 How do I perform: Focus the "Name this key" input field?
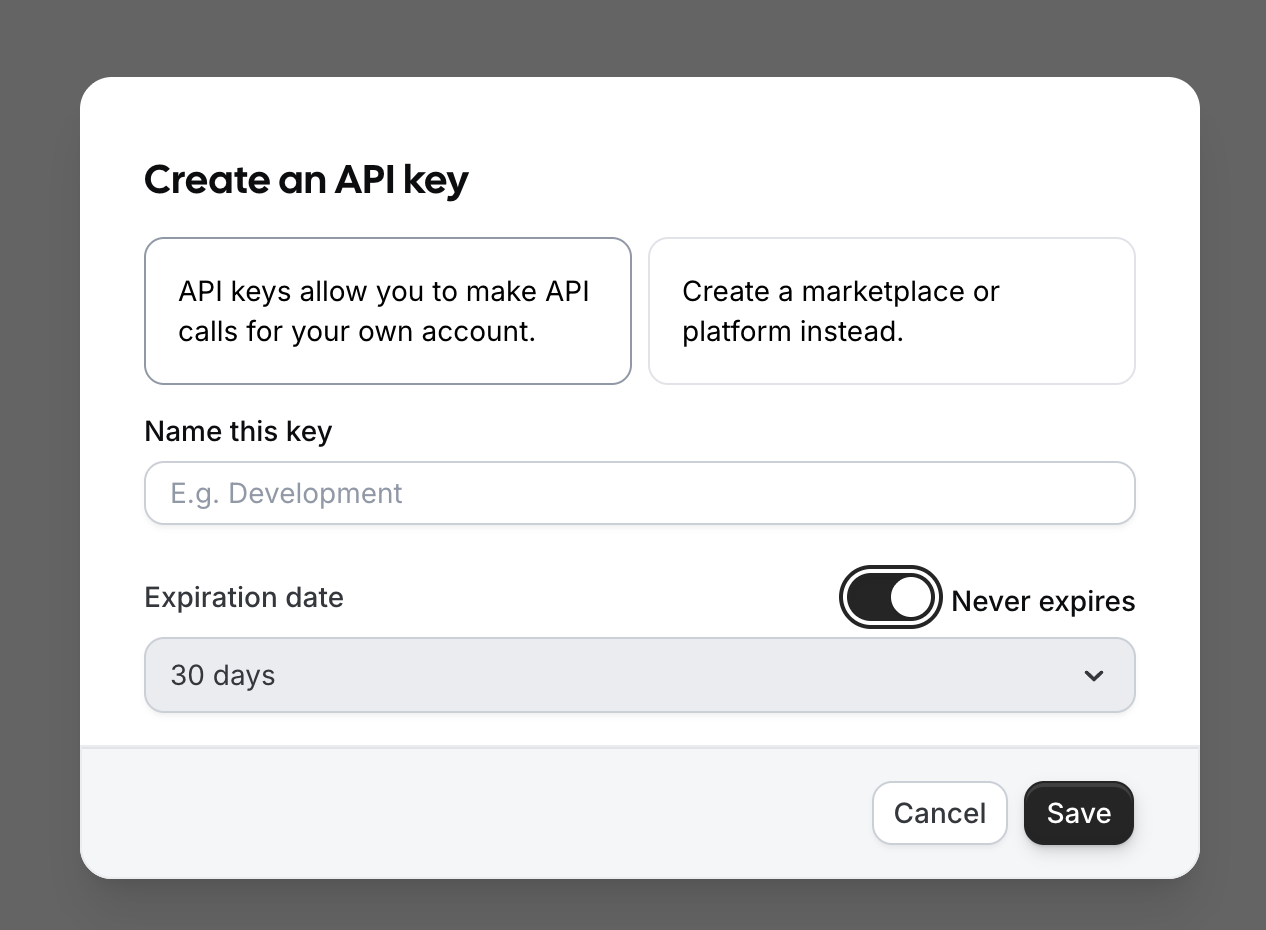pyautogui.click(x=639, y=493)
